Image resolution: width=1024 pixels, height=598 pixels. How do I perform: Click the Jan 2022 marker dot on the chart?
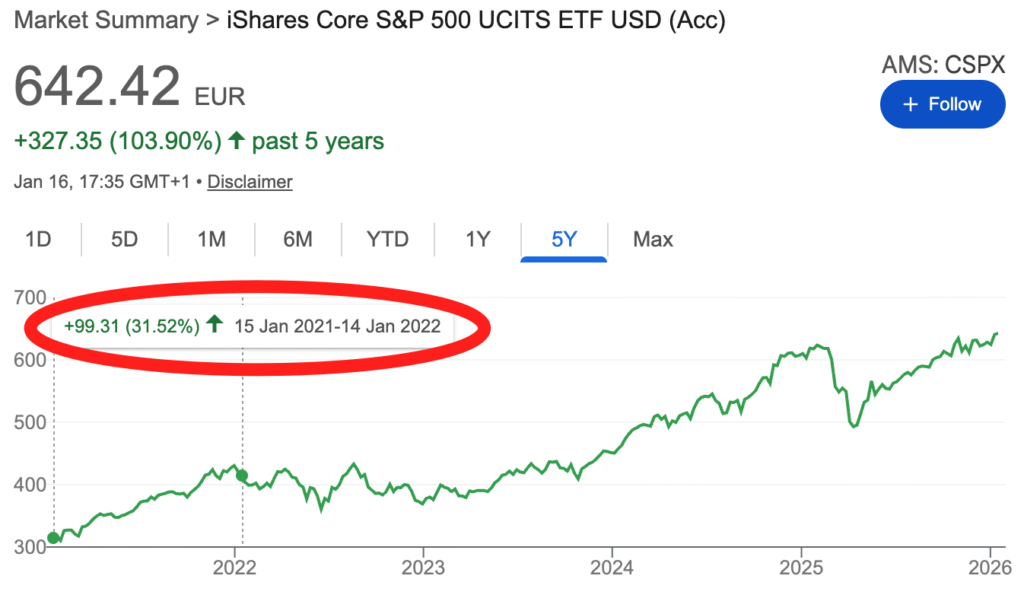242,476
